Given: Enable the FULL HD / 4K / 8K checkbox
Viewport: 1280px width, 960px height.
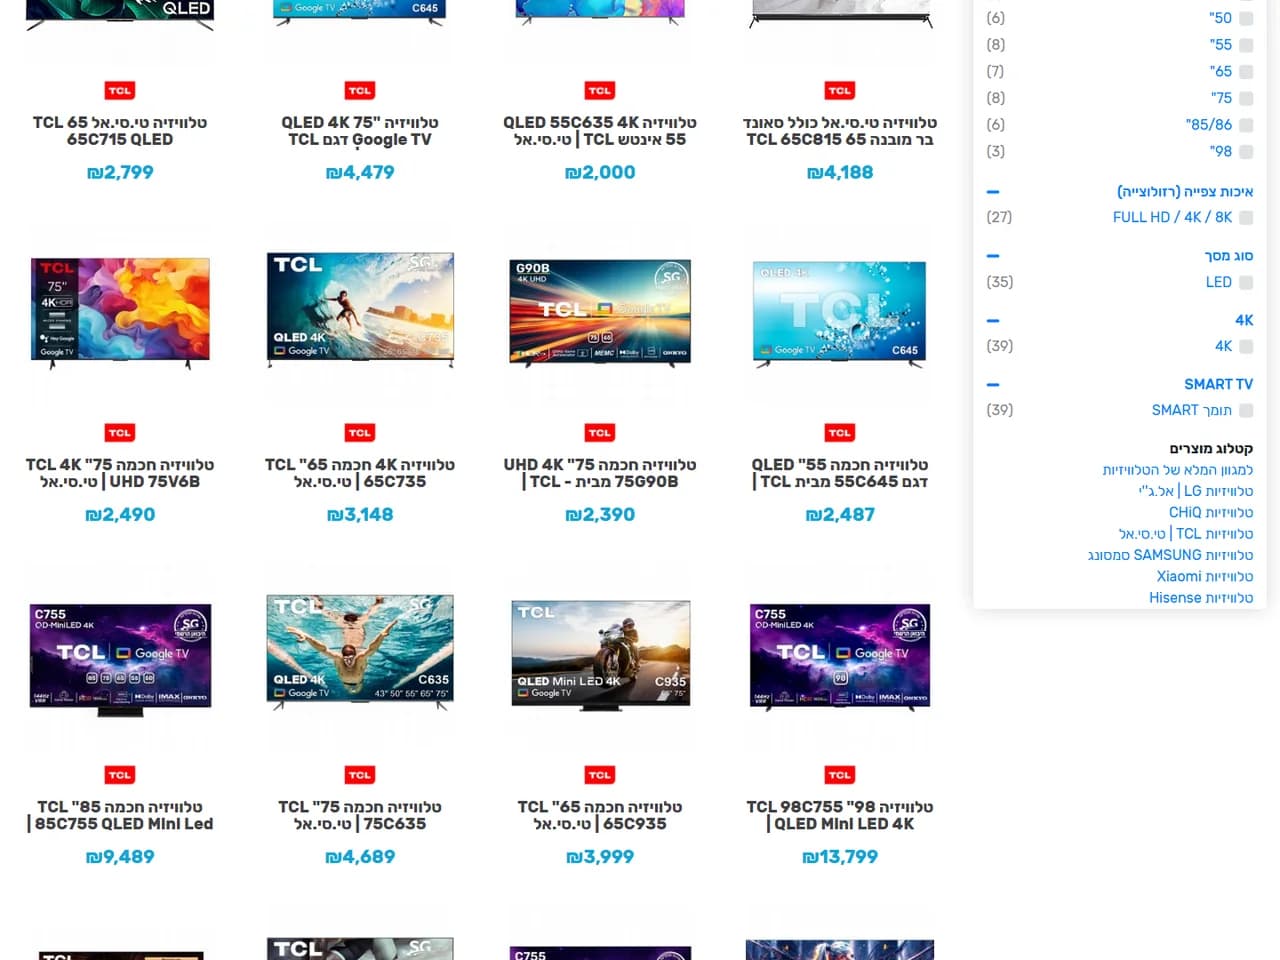Looking at the screenshot, I should click(1246, 217).
